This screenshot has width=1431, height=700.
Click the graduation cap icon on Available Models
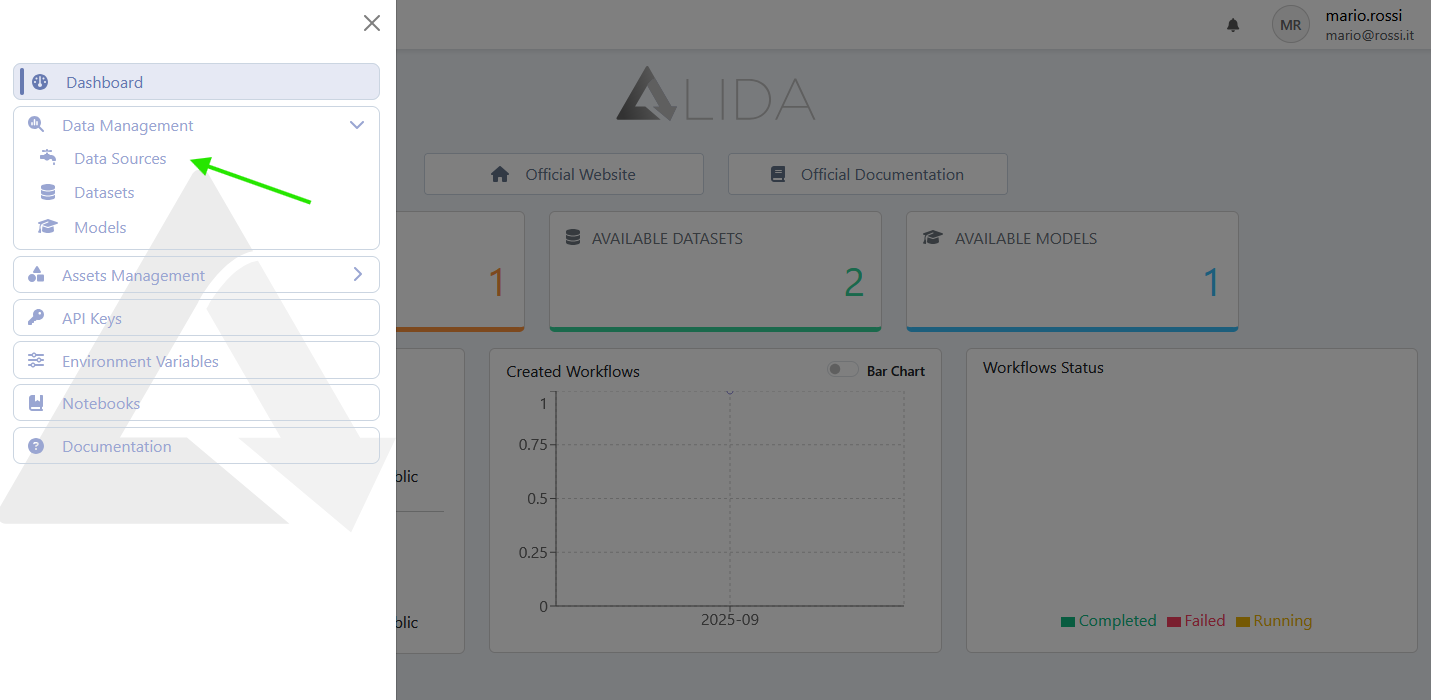[x=932, y=238]
